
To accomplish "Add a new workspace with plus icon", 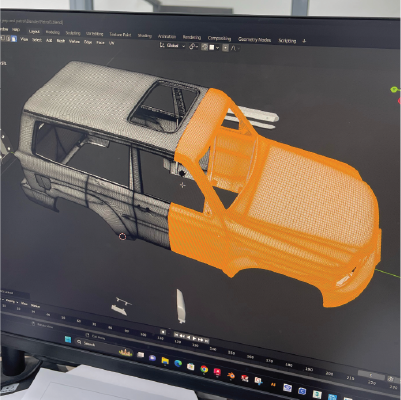I will (x=304, y=41).
